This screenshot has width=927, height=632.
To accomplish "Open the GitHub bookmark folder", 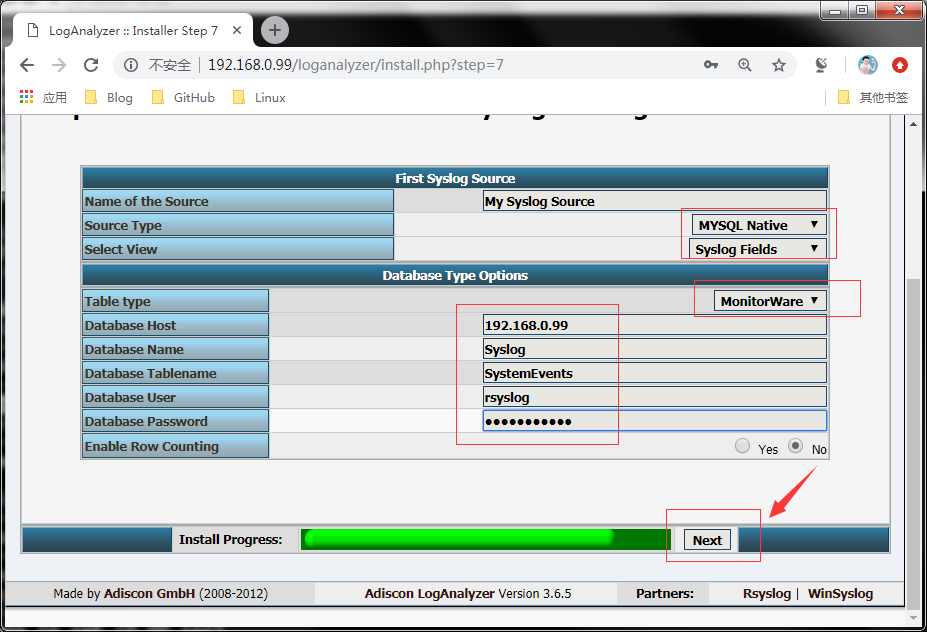I will pyautogui.click(x=183, y=97).
